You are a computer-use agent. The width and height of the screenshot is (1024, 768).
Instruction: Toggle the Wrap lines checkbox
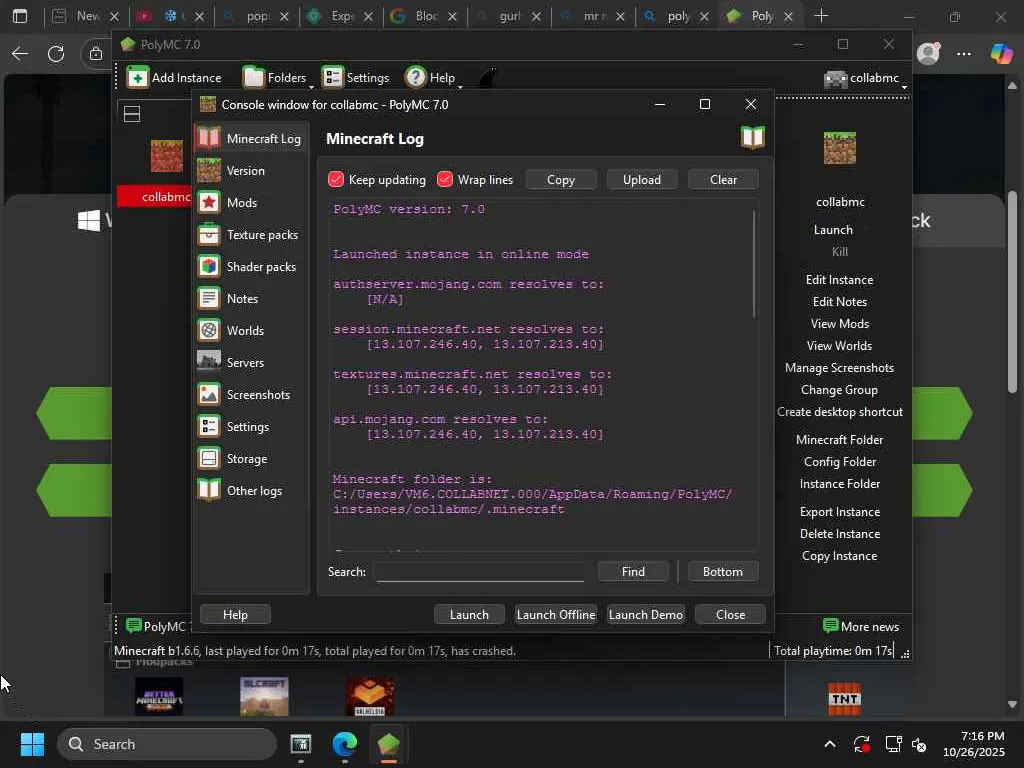coord(445,180)
